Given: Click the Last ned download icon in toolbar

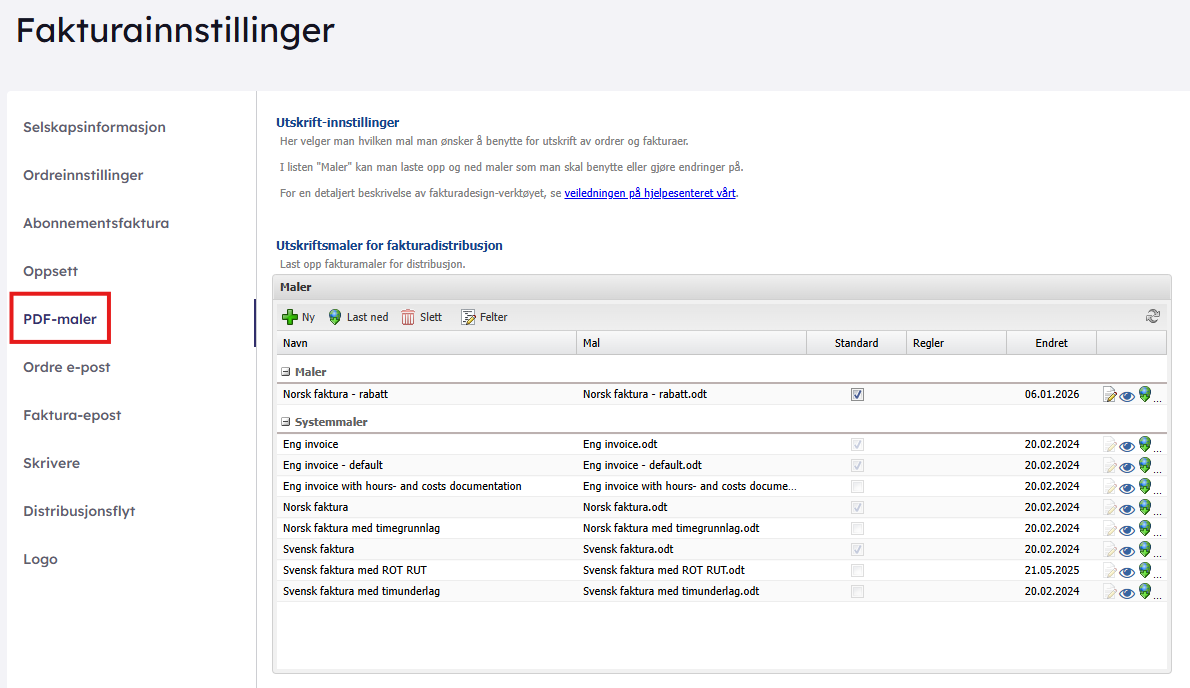Looking at the screenshot, I should [335, 317].
